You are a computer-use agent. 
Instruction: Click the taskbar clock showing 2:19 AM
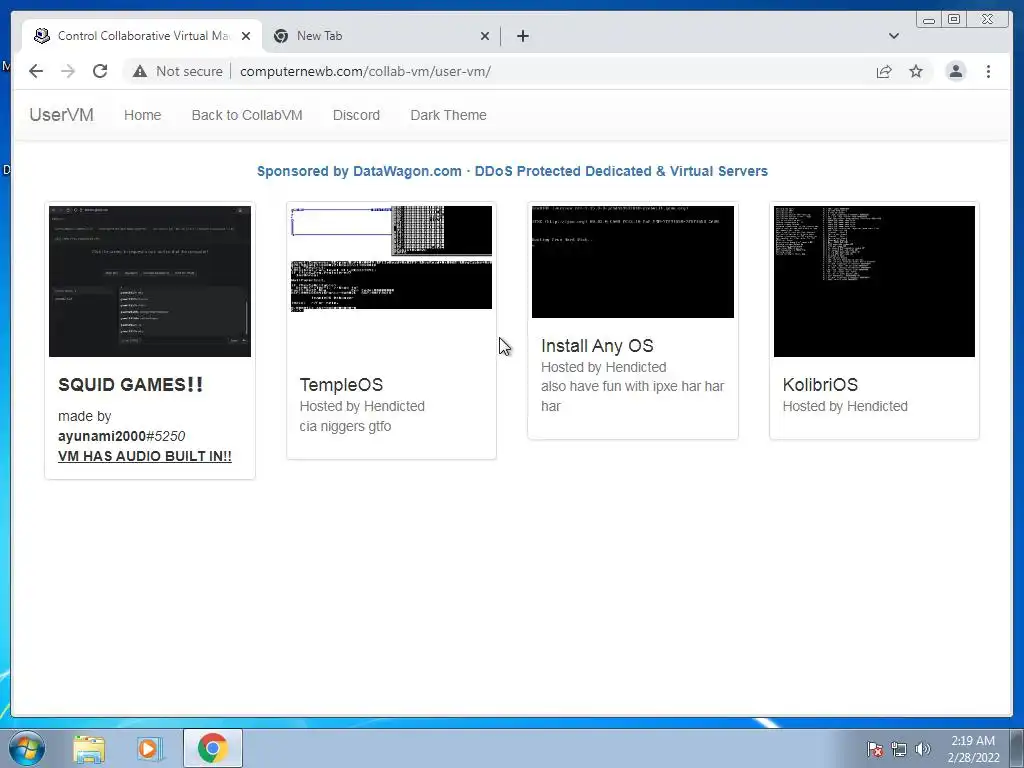pyautogui.click(x=973, y=749)
